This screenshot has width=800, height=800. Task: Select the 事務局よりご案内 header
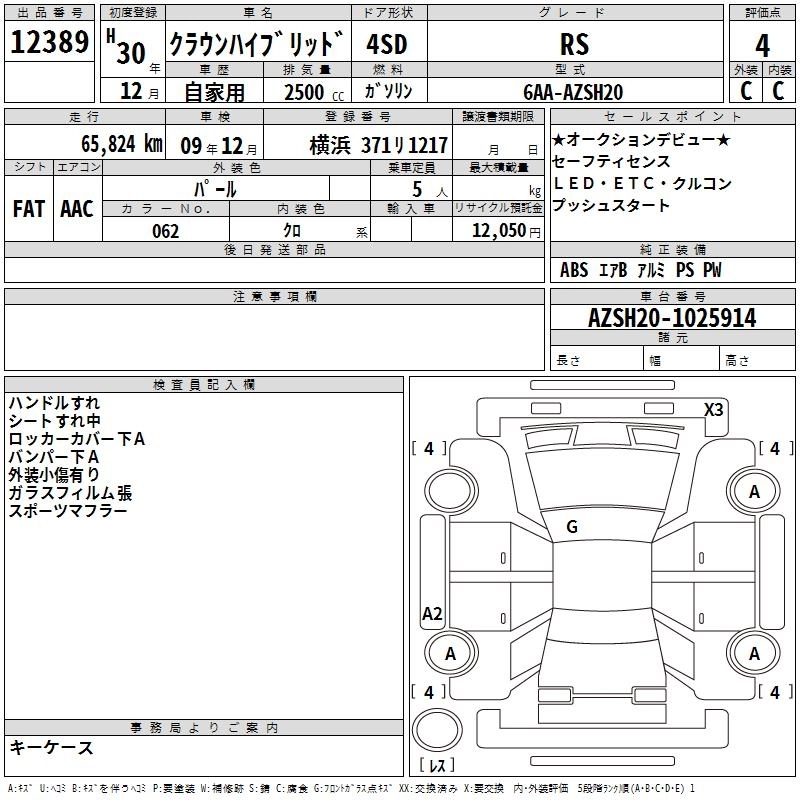204,728
